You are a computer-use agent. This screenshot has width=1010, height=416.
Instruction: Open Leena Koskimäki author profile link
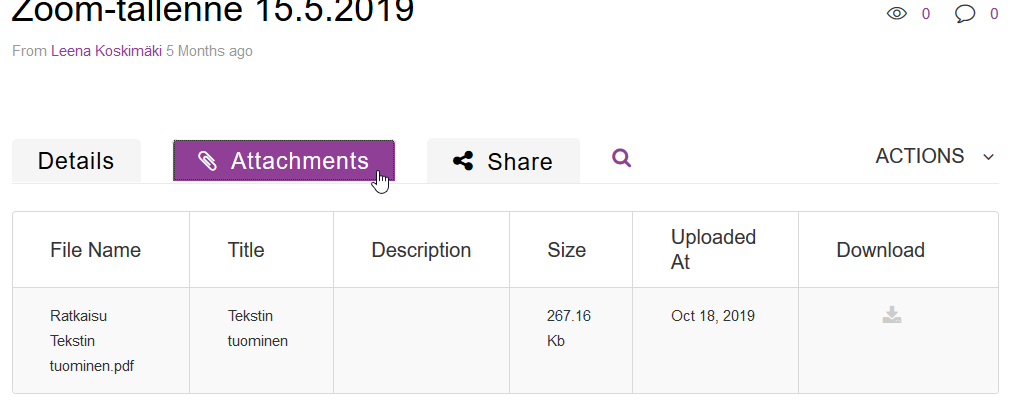point(106,51)
